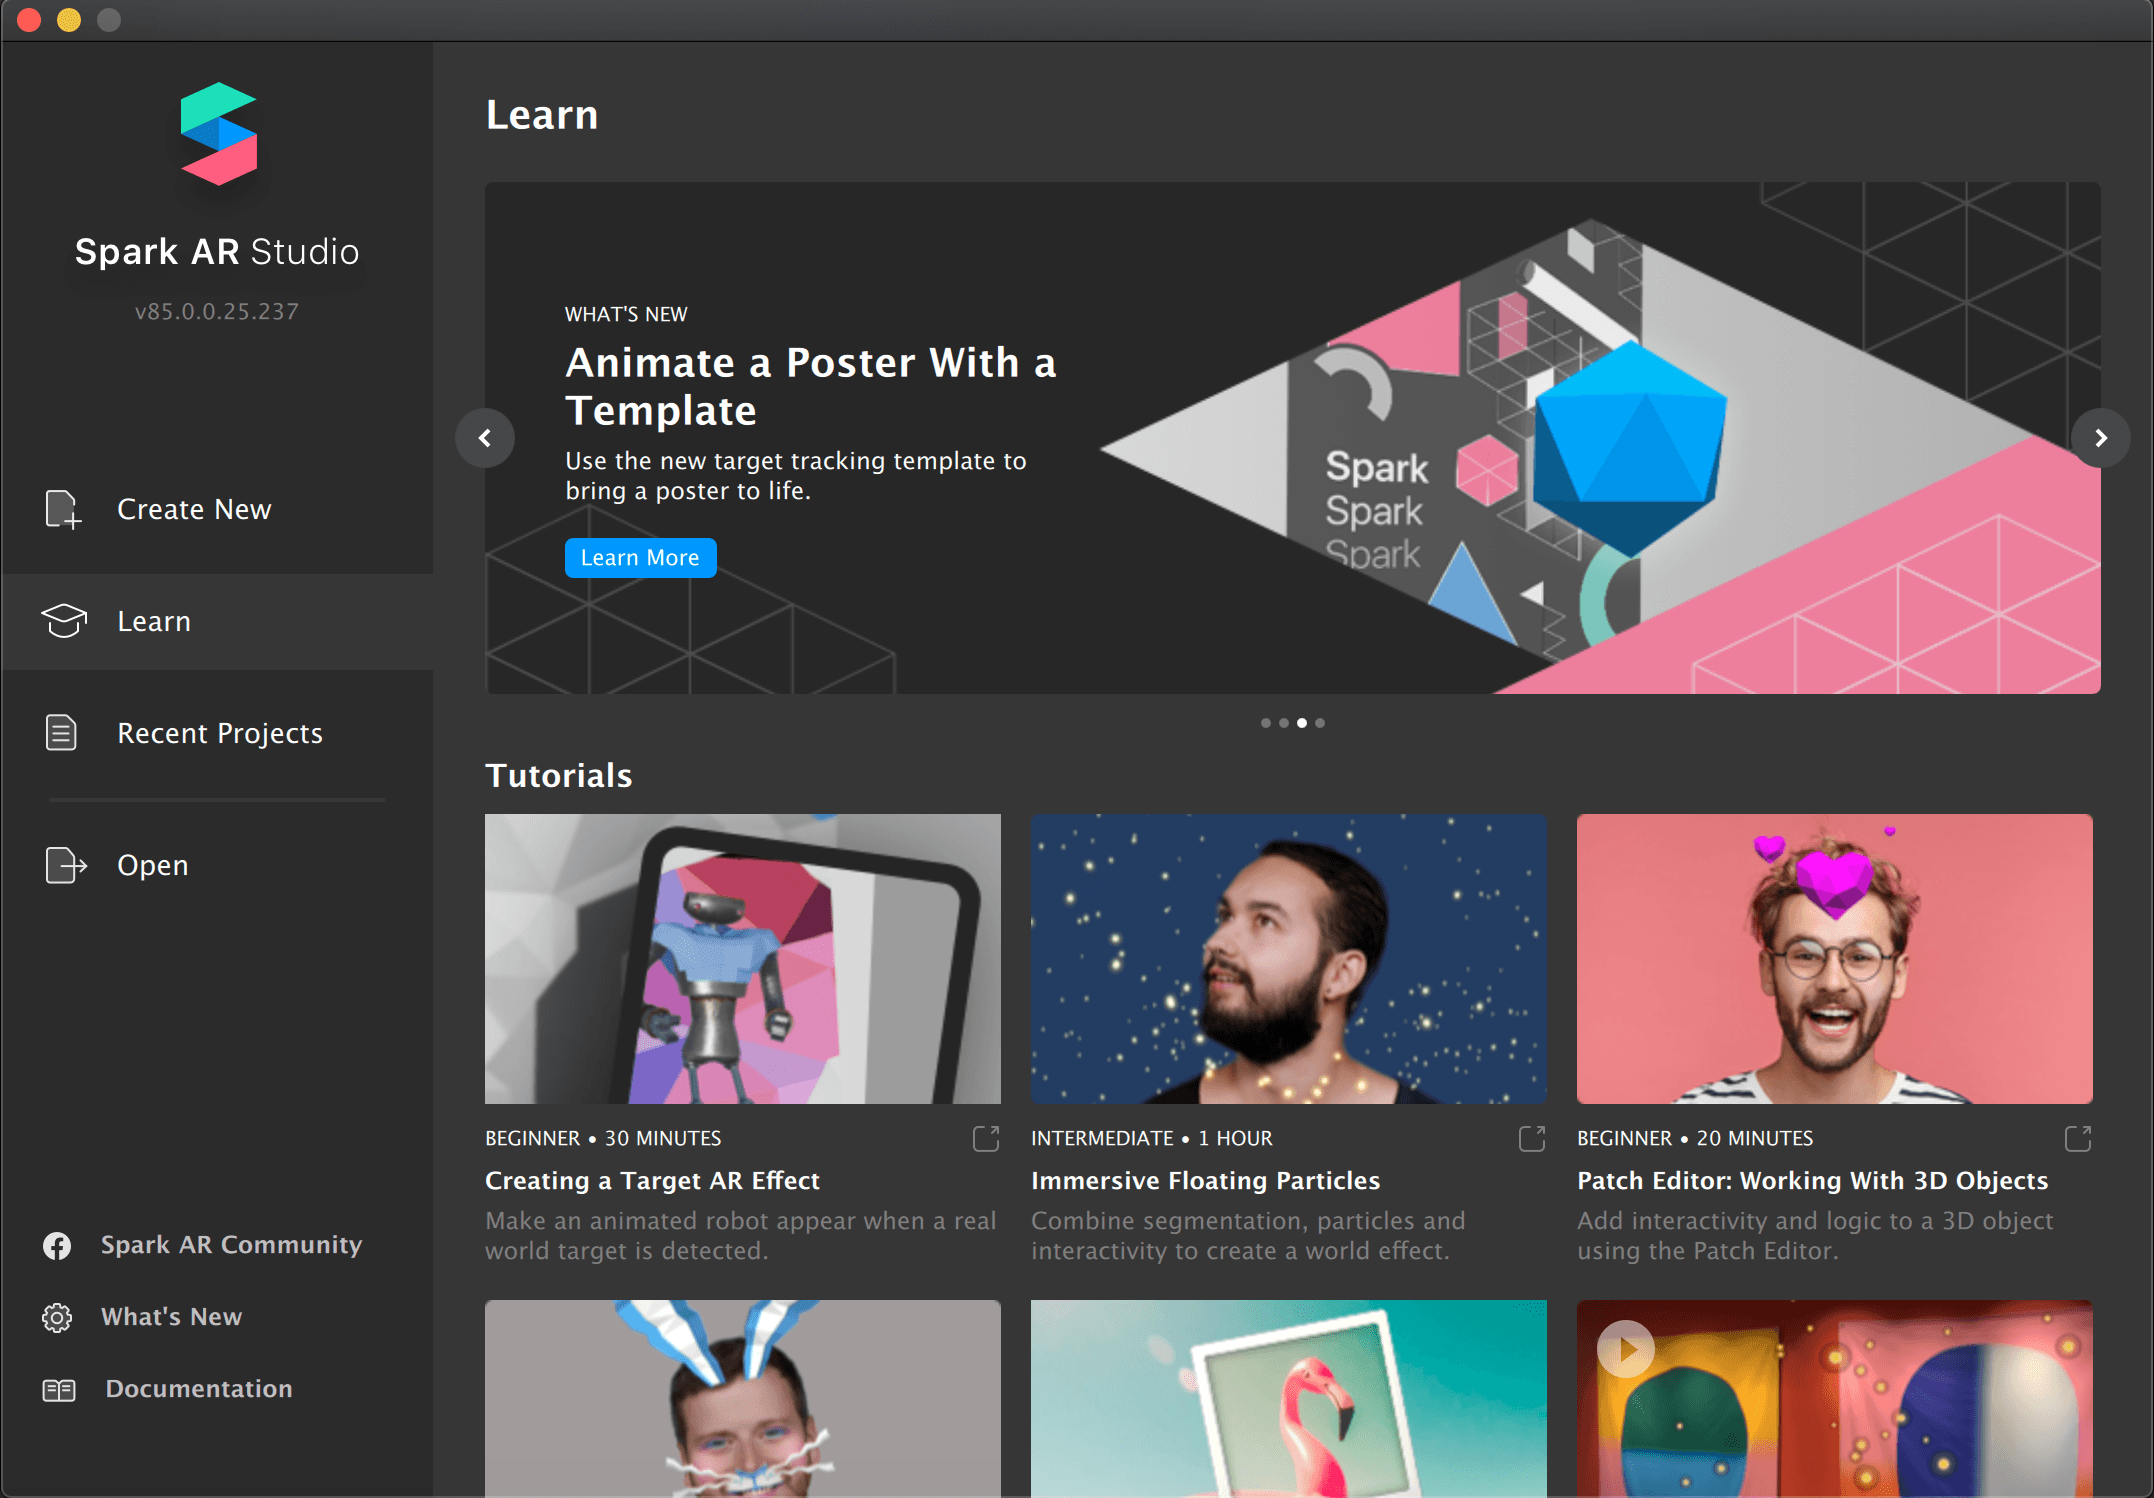Click the starry bearded man tutorial thumbnail
Screen dimensions: 2154x1498
(1289, 959)
